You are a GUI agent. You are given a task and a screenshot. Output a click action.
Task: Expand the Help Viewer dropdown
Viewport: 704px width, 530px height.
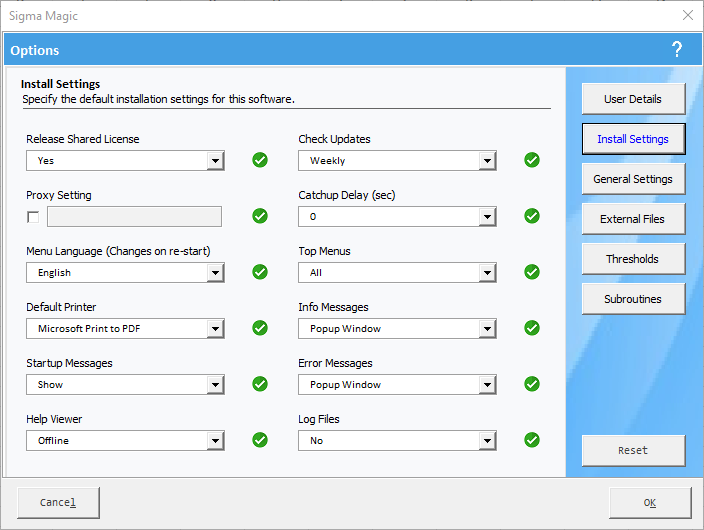click(x=215, y=441)
